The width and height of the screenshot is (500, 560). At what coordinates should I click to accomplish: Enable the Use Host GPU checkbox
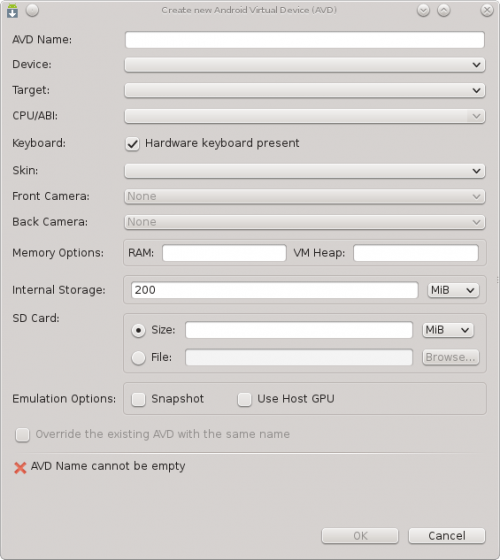pos(245,399)
